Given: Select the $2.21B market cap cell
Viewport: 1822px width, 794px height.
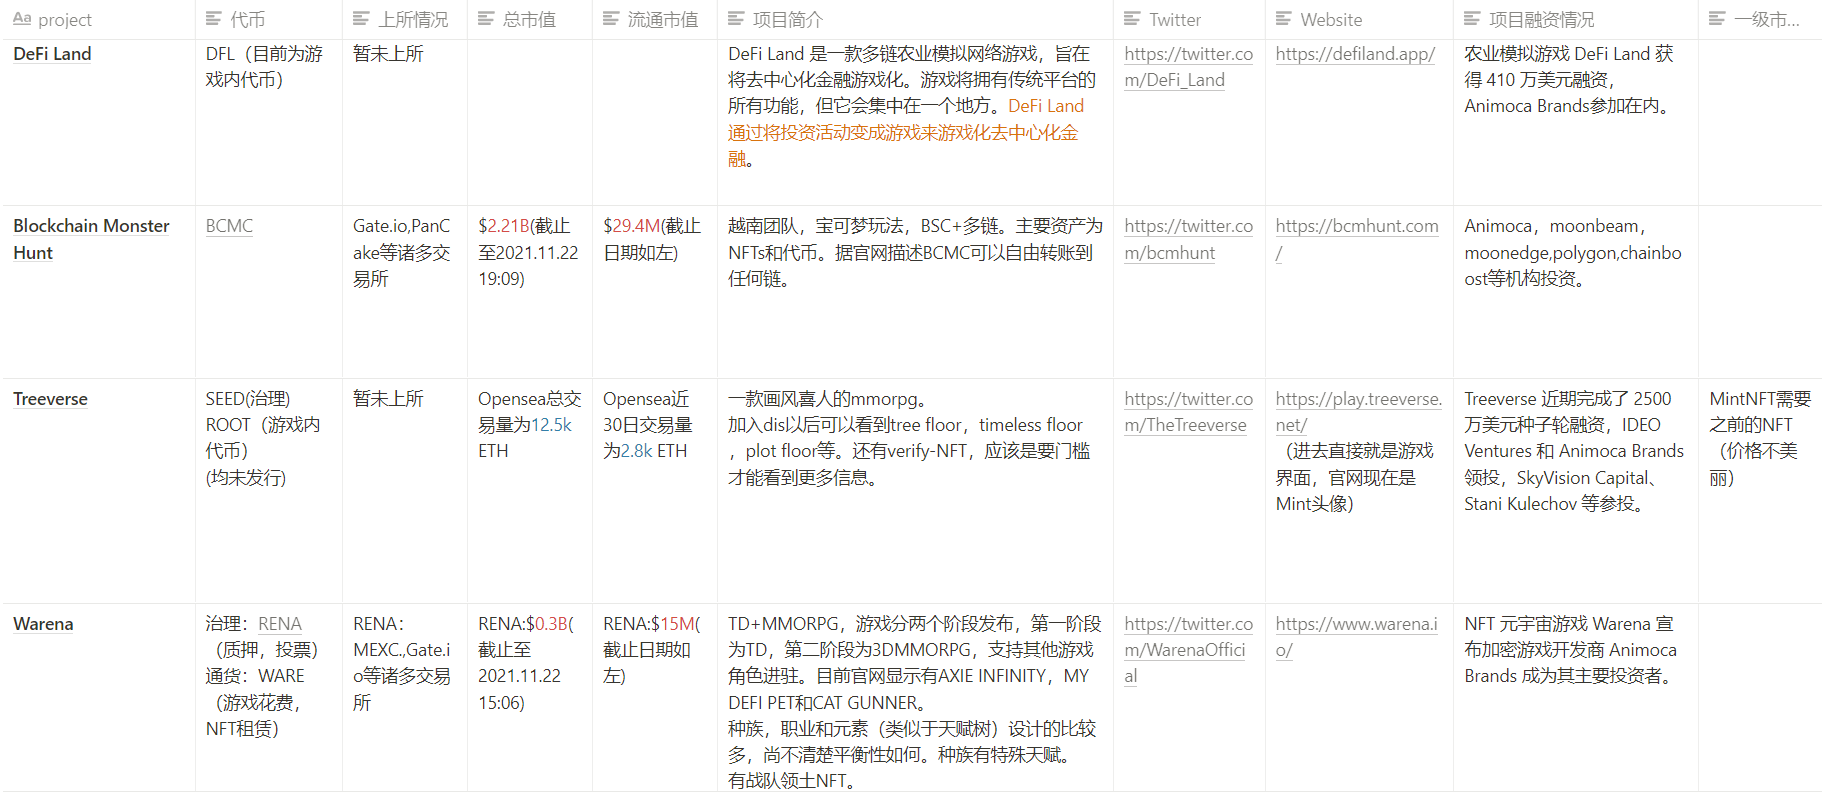Looking at the screenshot, I should click(x=530, y=292).
